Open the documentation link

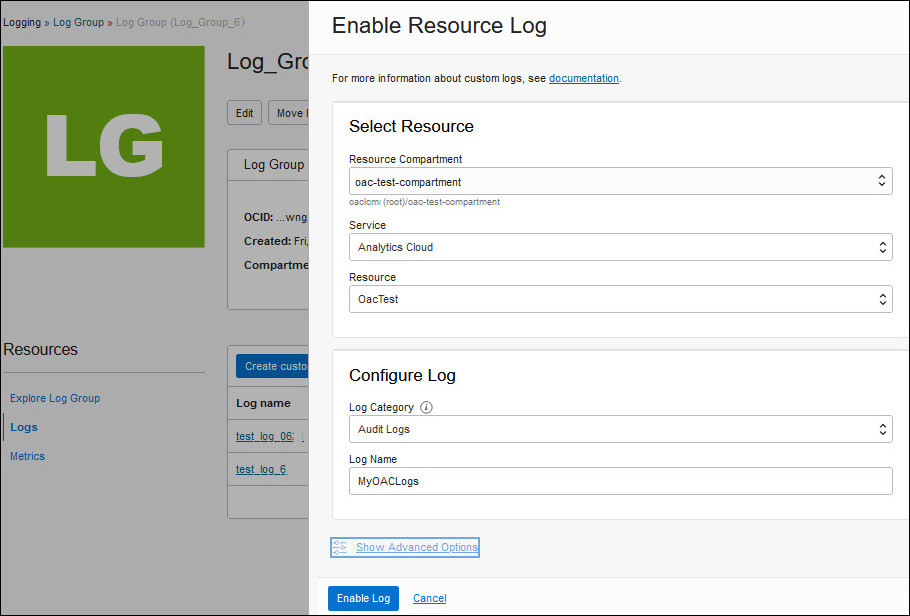pos(584,77)
